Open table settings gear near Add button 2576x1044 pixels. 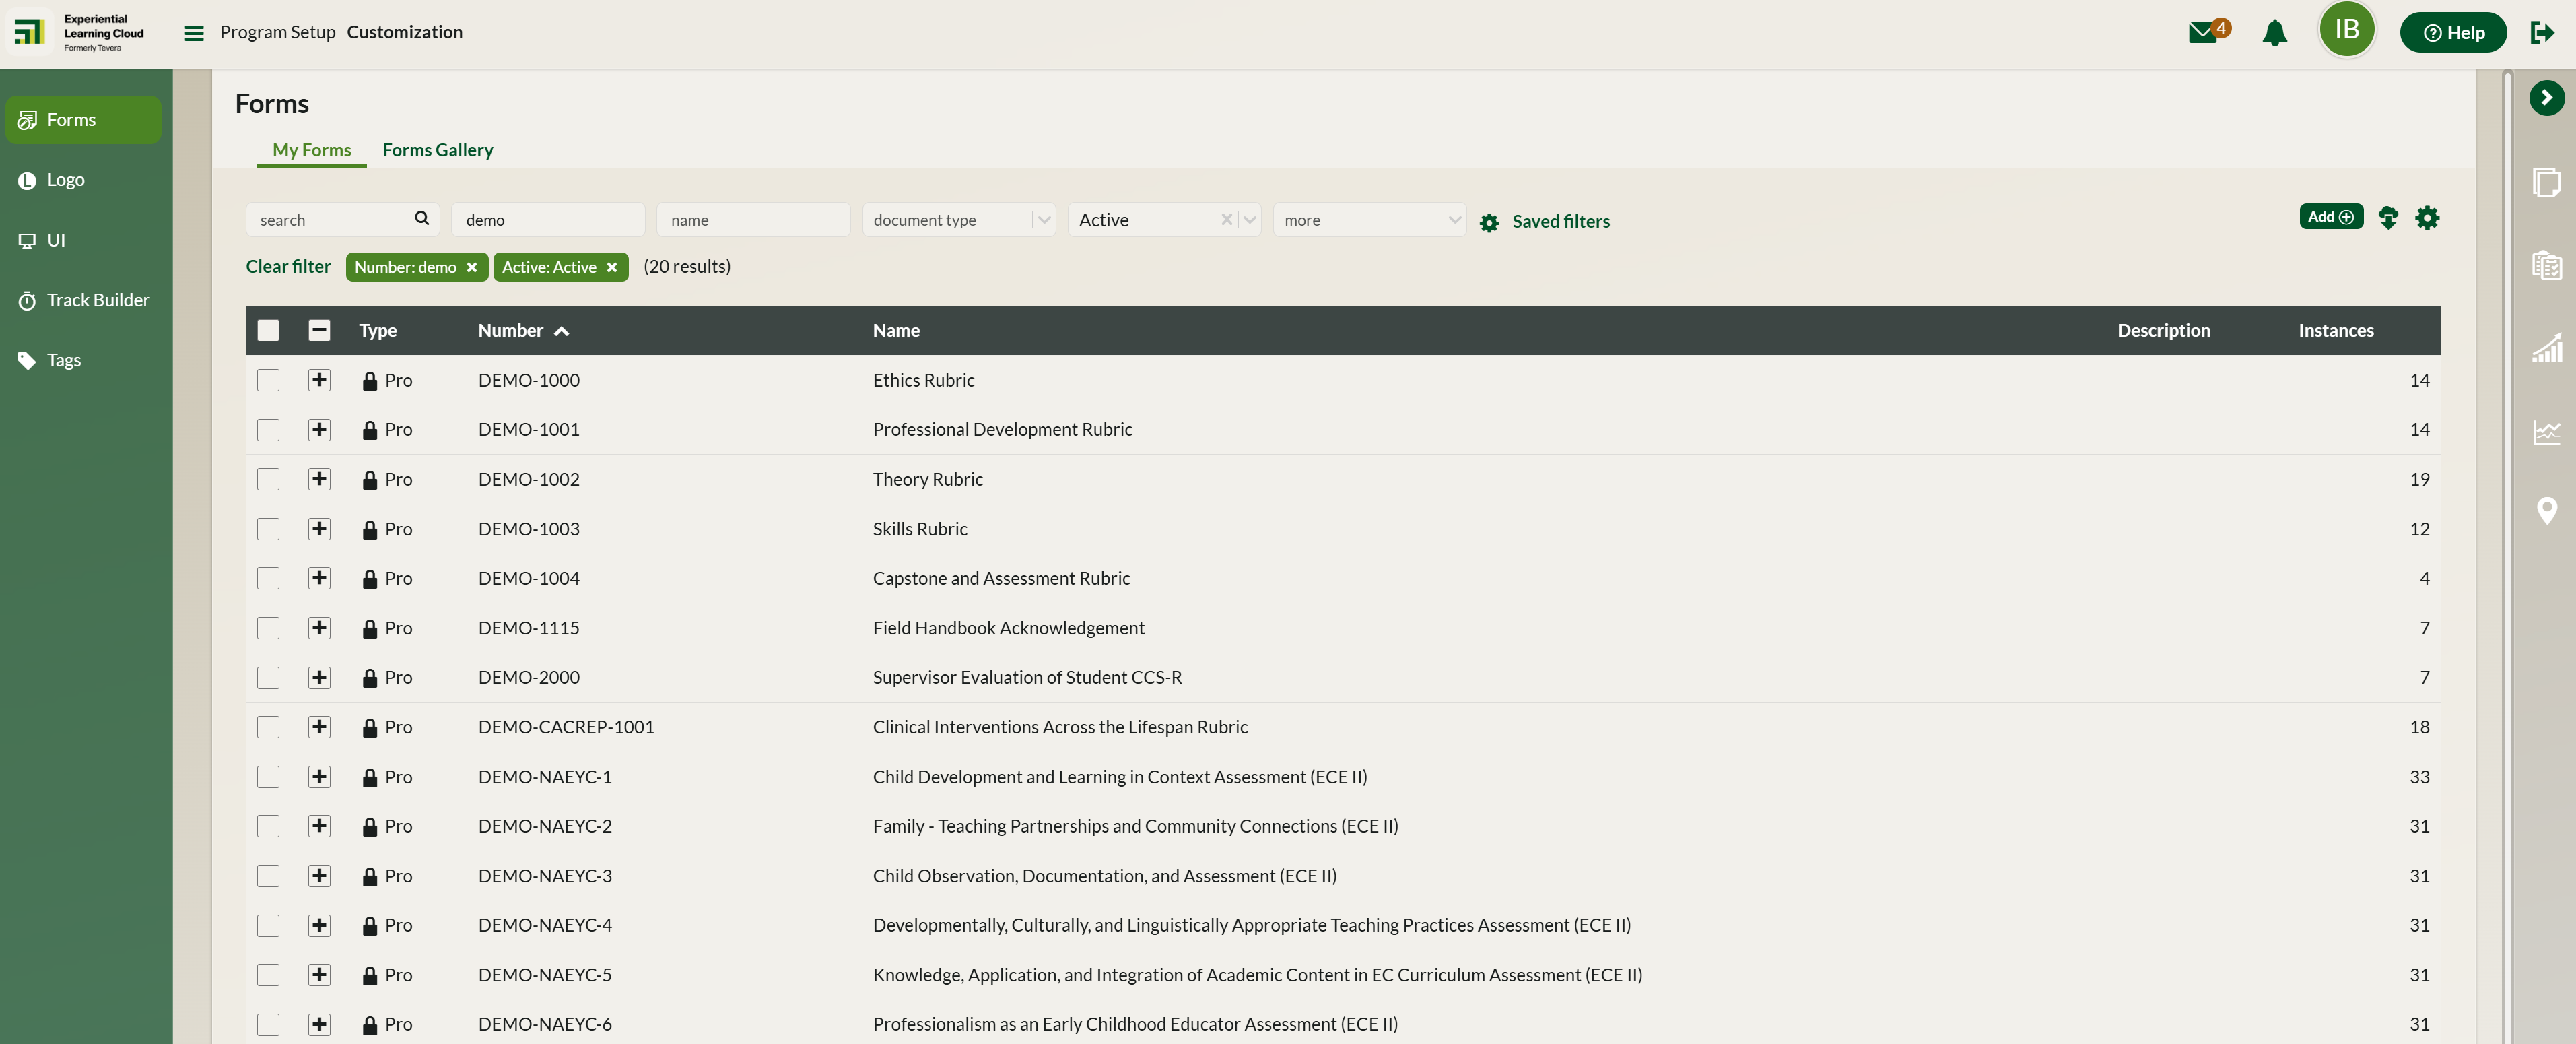[x=2427, y=218]
